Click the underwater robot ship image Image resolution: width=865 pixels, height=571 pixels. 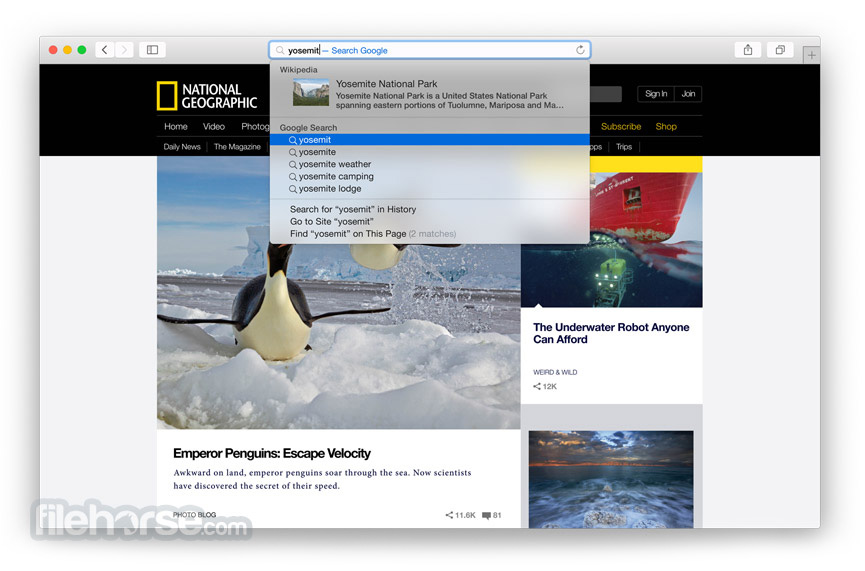[x=611, y=240]
